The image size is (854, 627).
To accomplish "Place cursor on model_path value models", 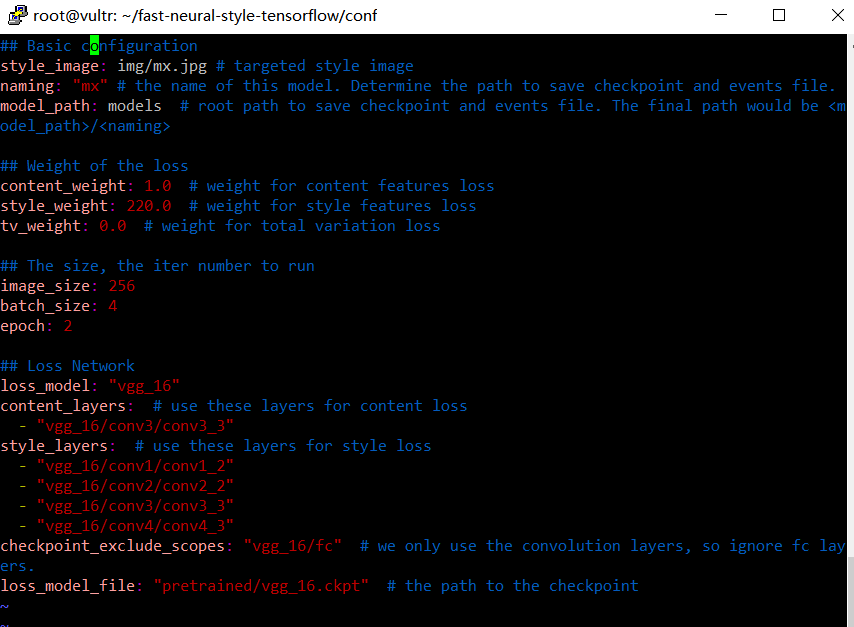I will pyautogui.click(x=135, y=106).
